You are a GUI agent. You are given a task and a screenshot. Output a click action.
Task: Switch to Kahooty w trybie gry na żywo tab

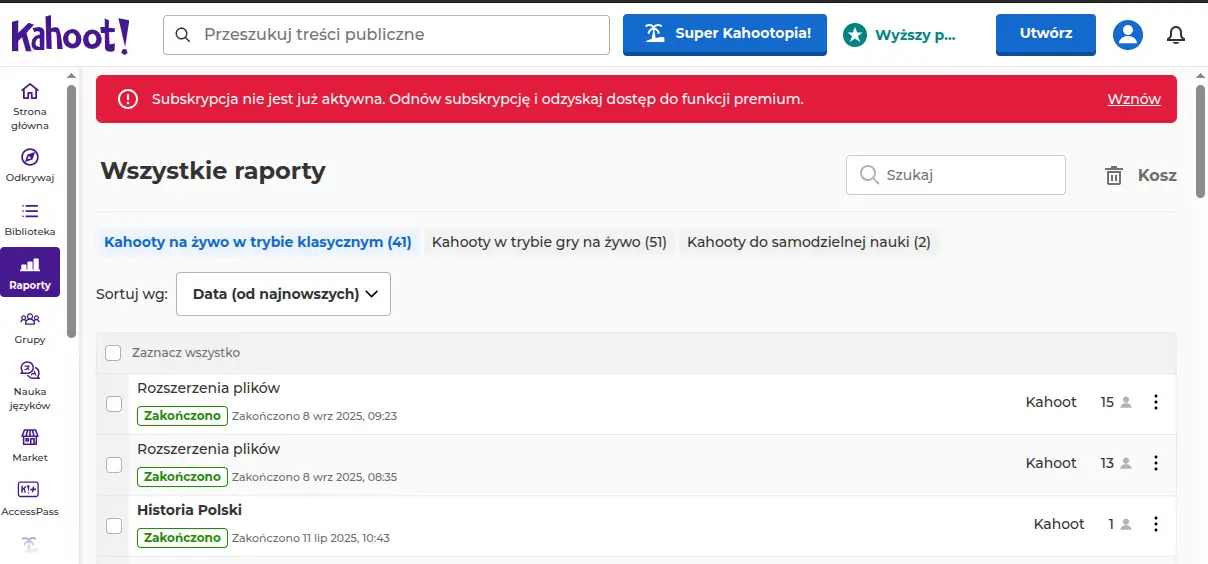point(549,242)
